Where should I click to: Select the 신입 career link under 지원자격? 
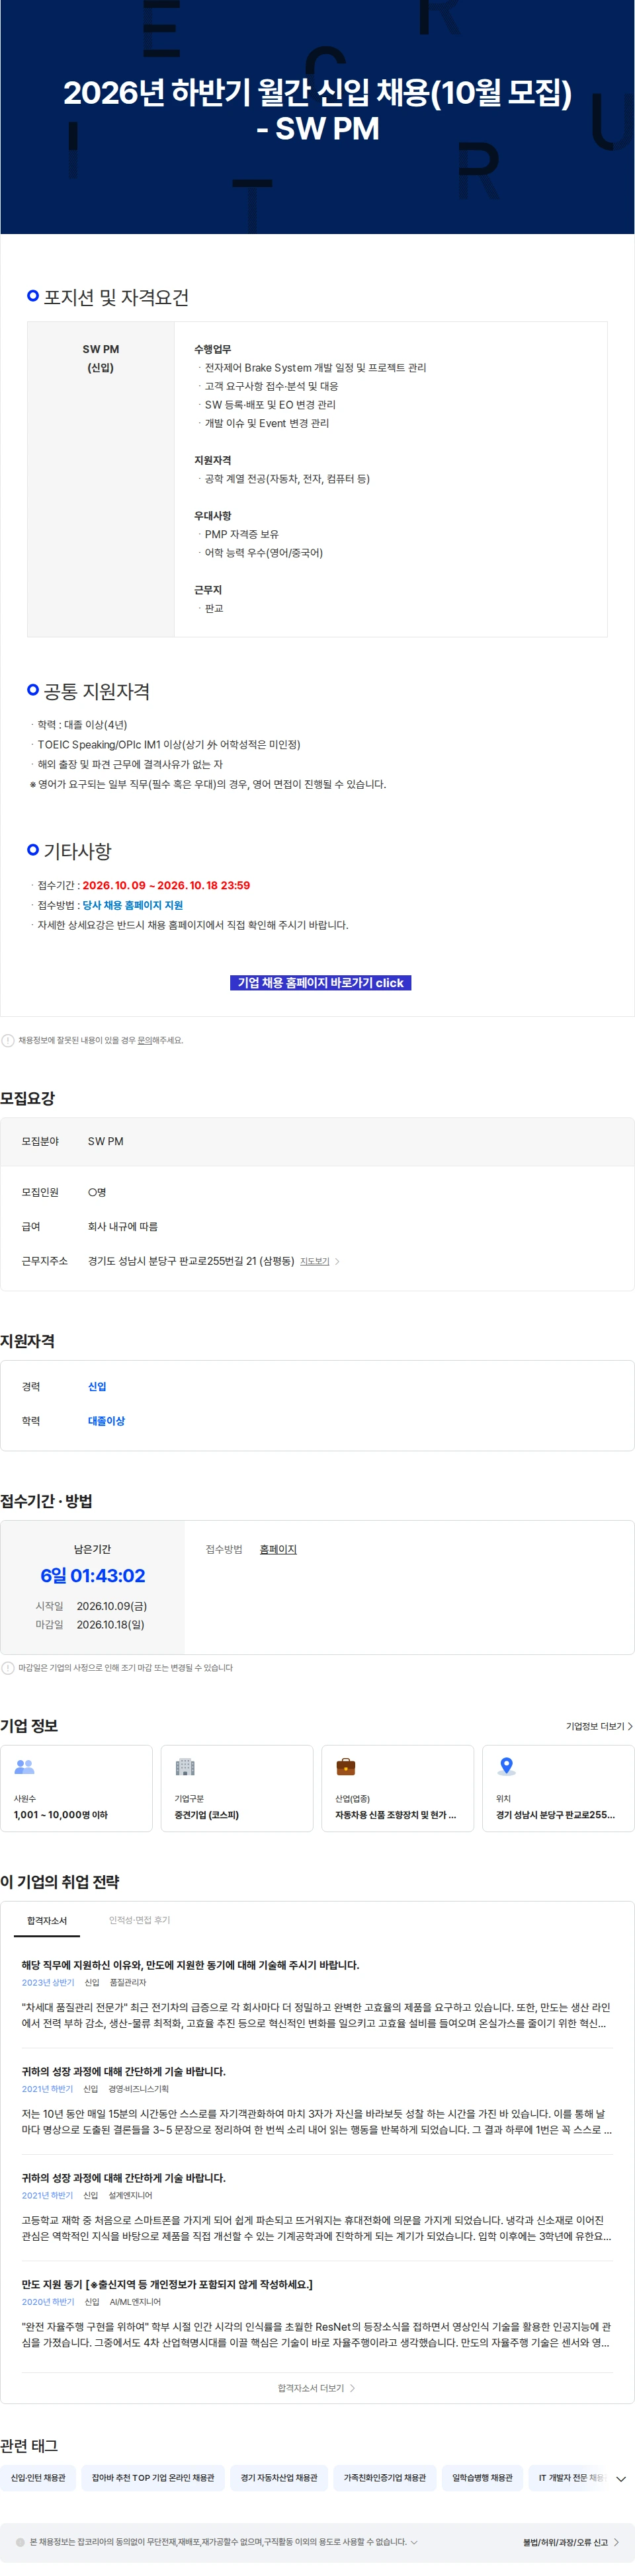(97, 1386)
